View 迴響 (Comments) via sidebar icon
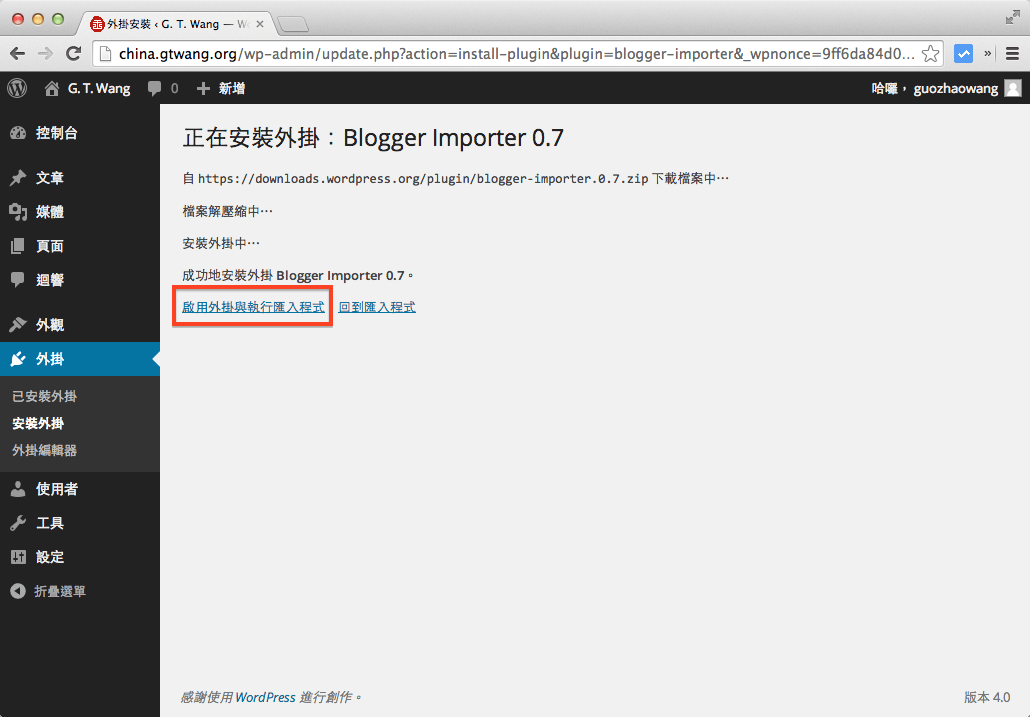1030x717 pixels. click(x=48, y=279)
